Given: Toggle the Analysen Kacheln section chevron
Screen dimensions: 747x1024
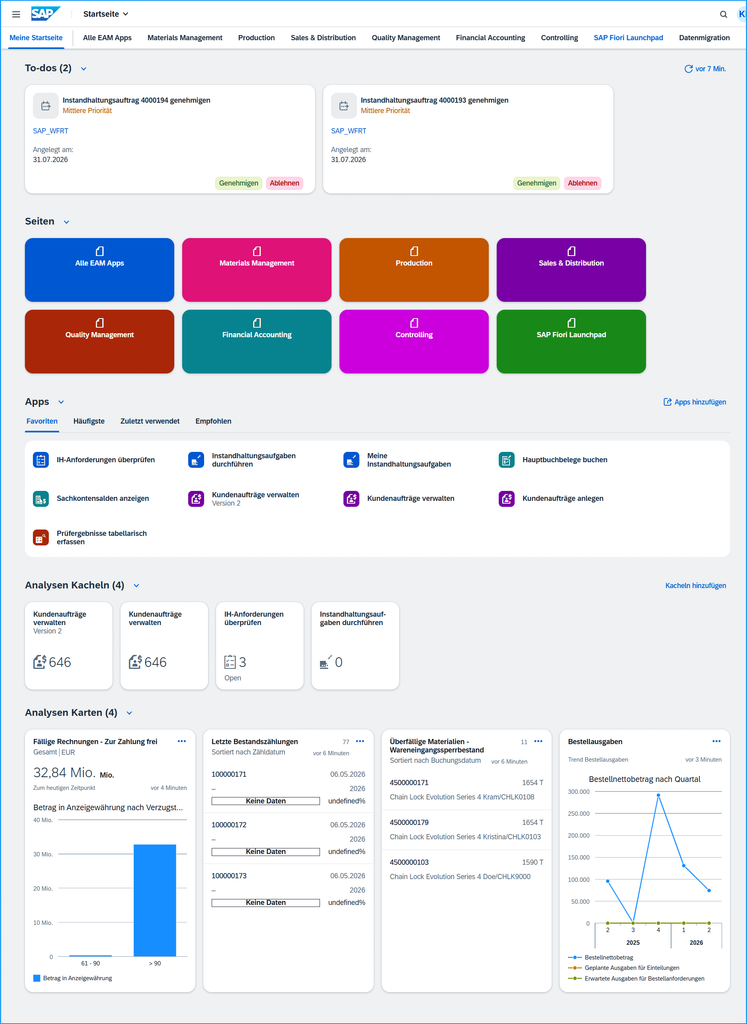Looking at the screenshot, I should [x=136, y=586].
